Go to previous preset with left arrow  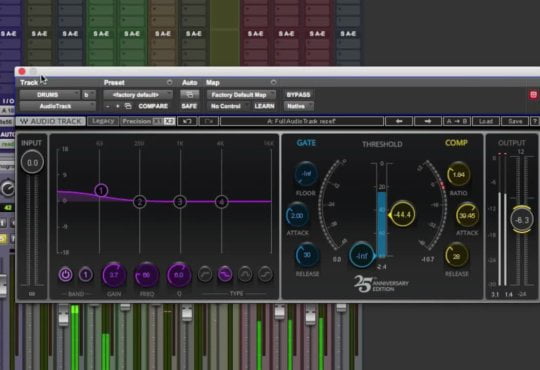point(399,121)
